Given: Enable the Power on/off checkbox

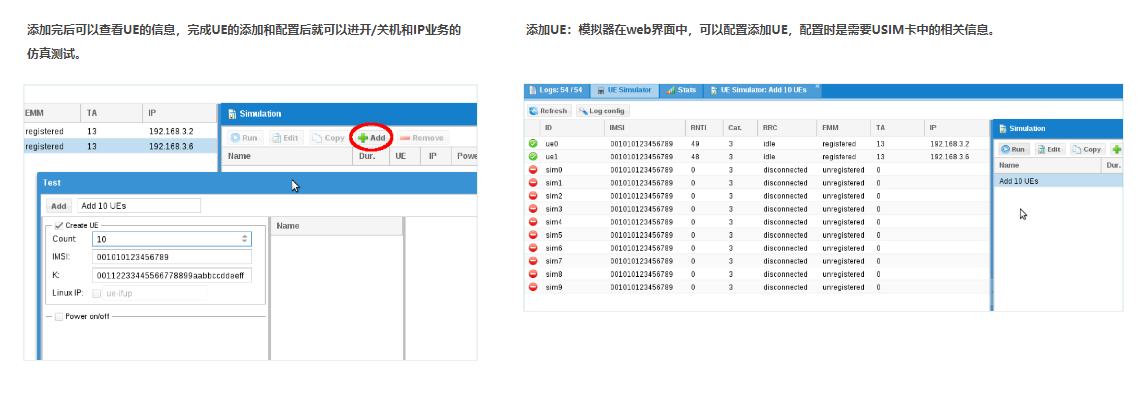Looking at the screenshot, I should coord(59,317).
